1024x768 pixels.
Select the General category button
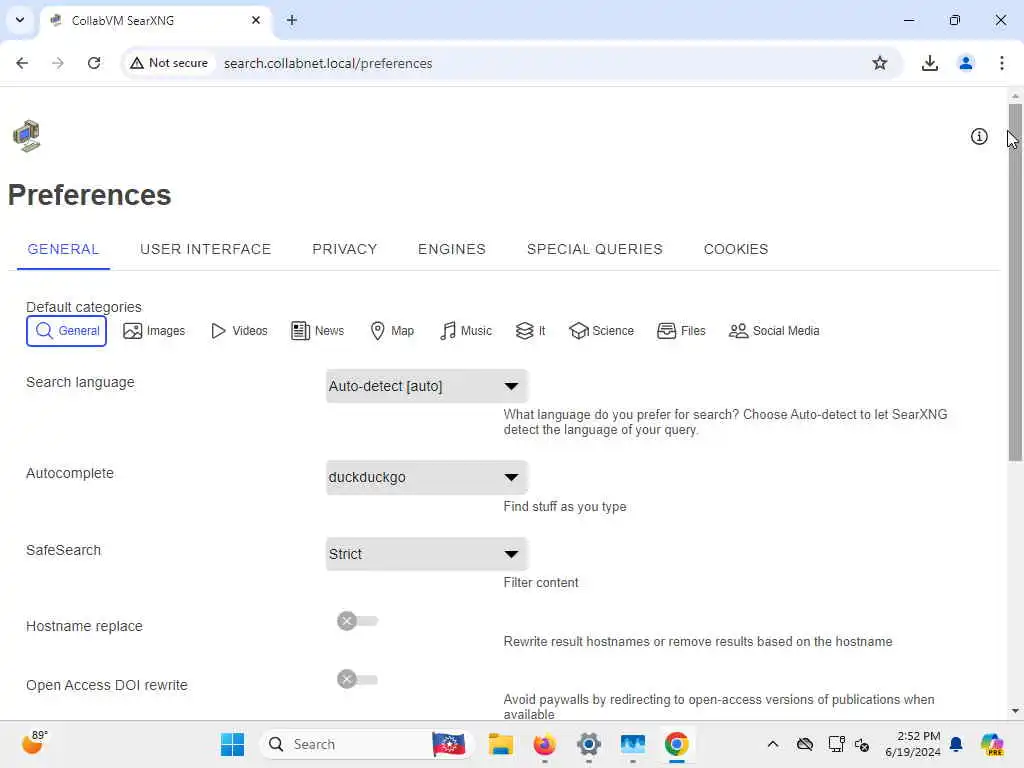pos(67,330)
